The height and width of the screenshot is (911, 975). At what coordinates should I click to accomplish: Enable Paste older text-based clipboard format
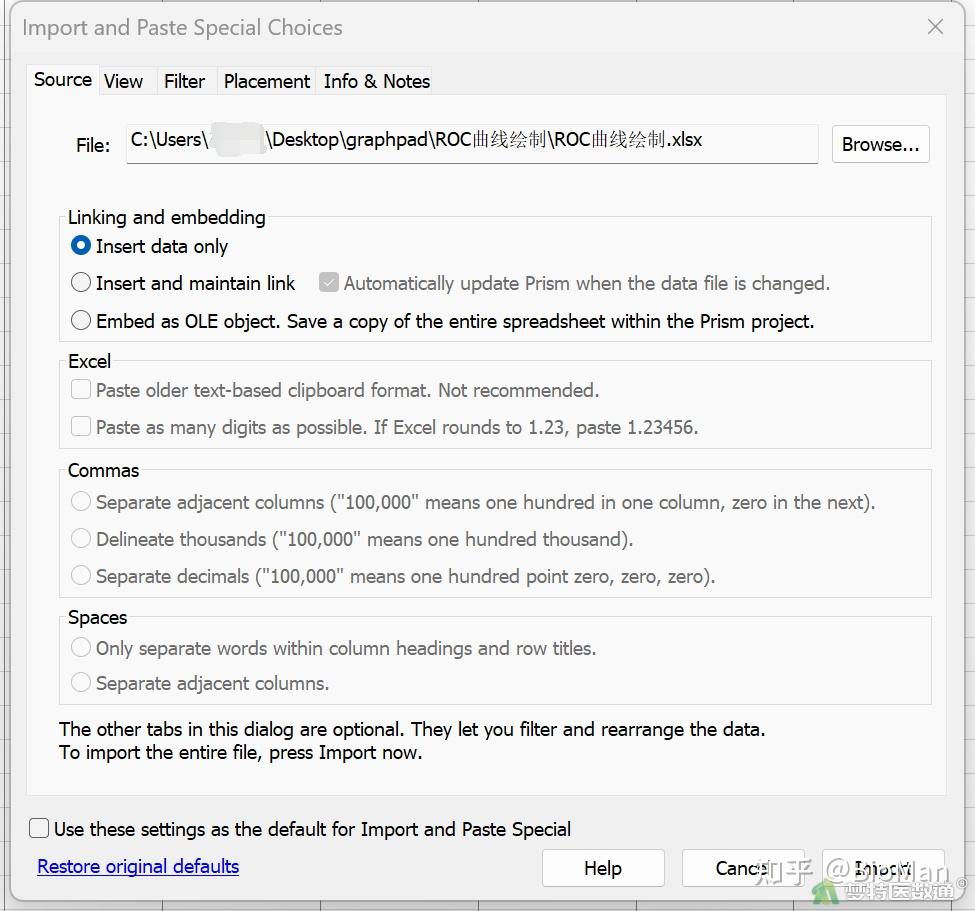(x=81, y=390)
